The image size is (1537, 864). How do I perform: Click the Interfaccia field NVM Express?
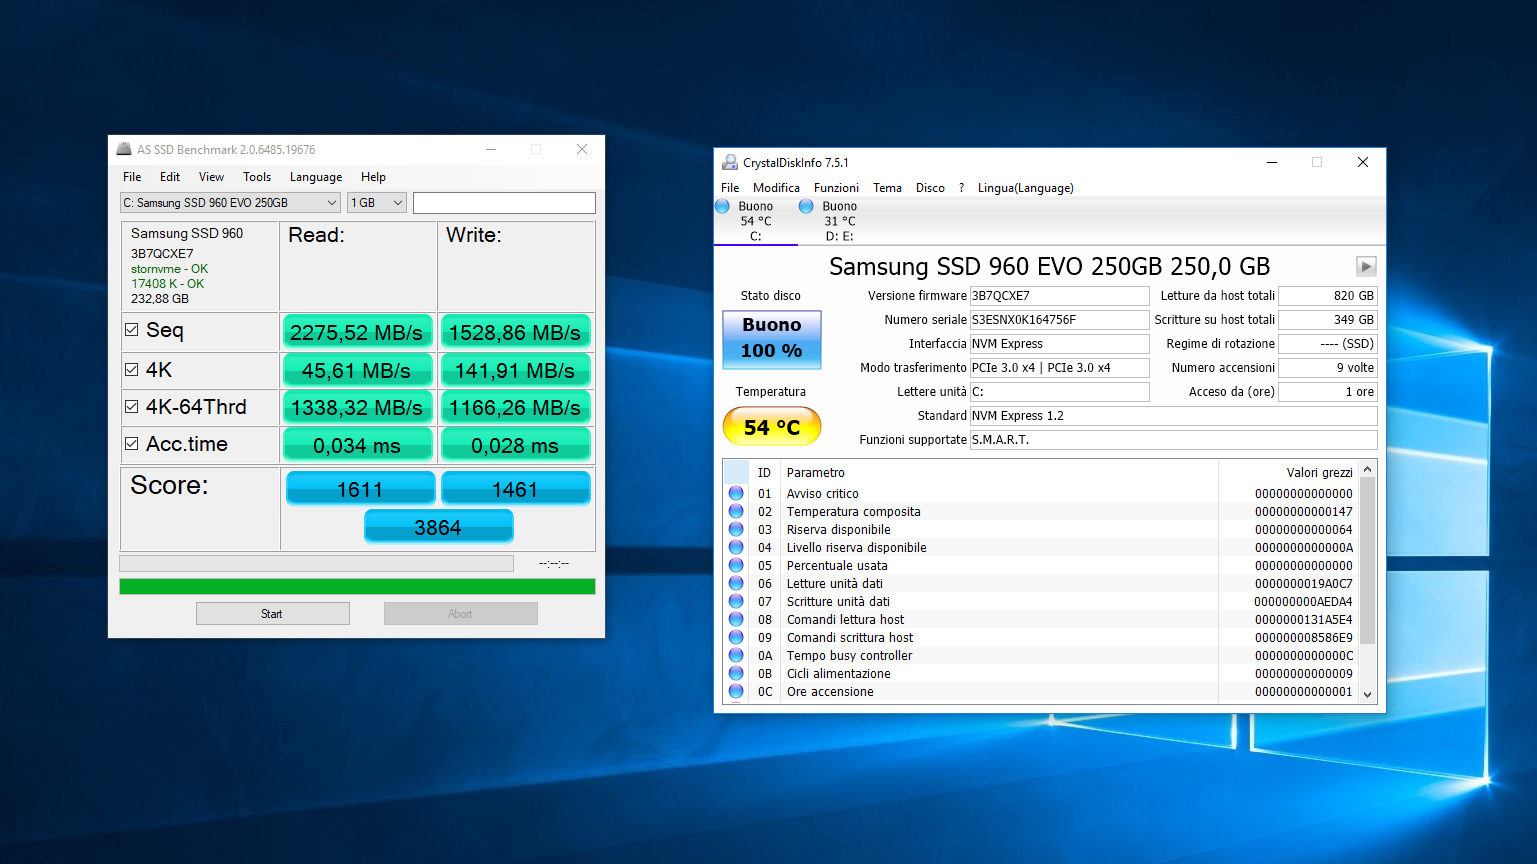[1059, 344]
